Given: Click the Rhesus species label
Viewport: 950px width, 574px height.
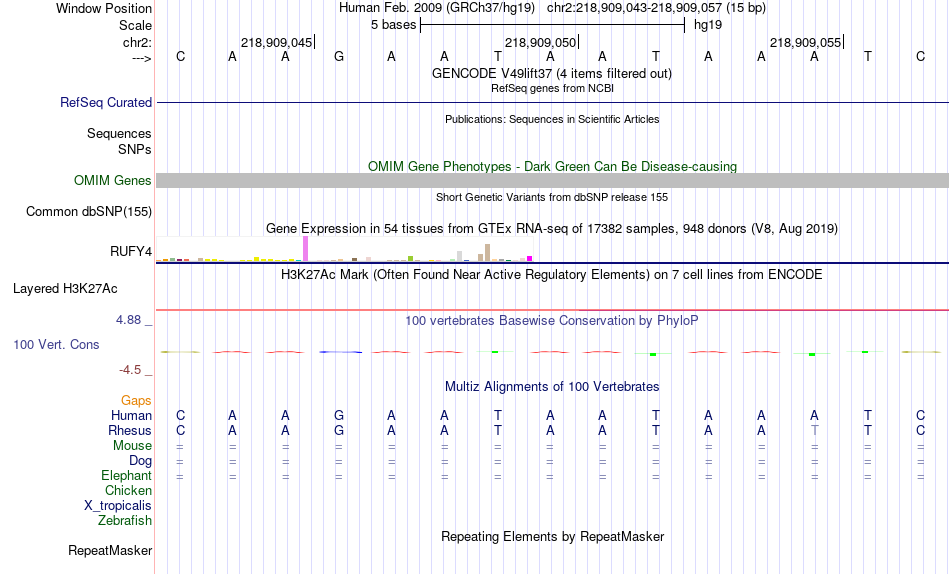Looking at the screenshot, I should click(x=130, y=430).
